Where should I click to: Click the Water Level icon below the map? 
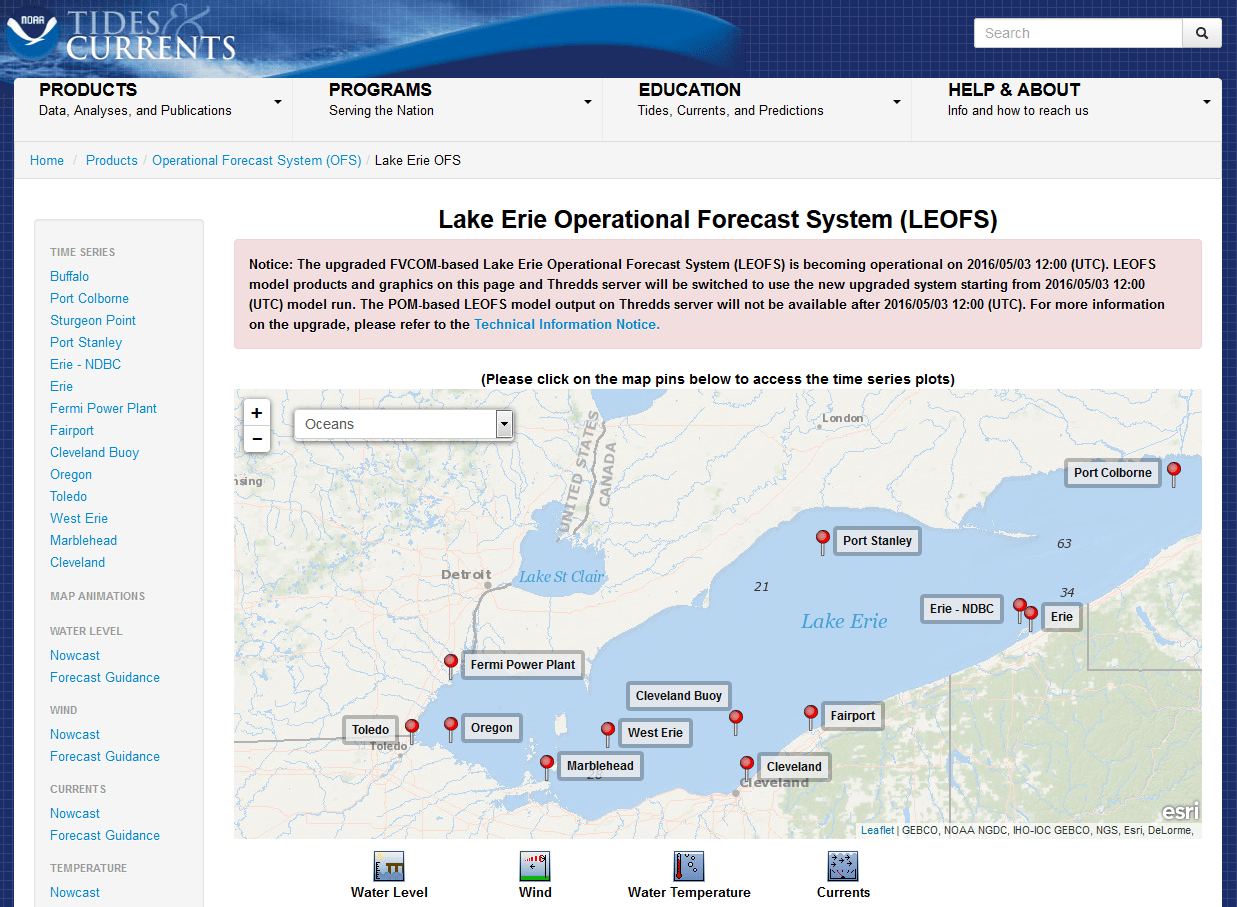pyautogui.click(x=389, y=866)
